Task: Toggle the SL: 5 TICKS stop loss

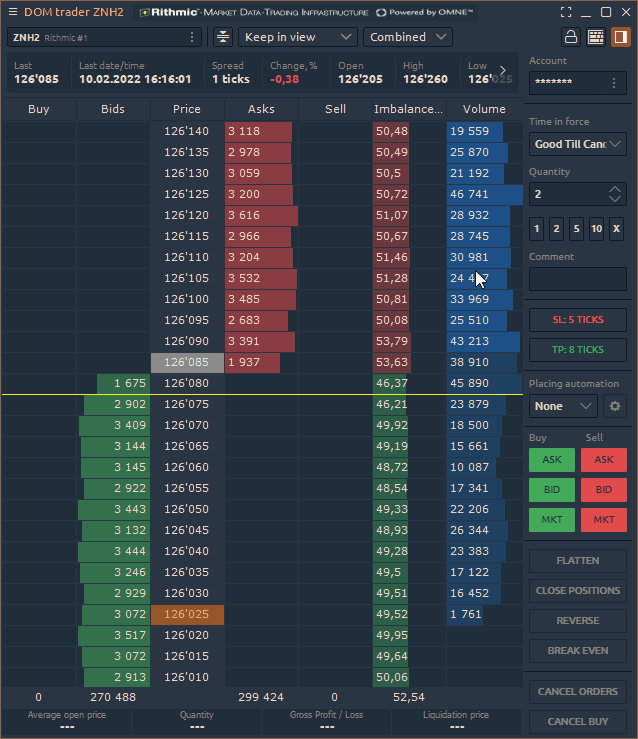Action: 577,320
